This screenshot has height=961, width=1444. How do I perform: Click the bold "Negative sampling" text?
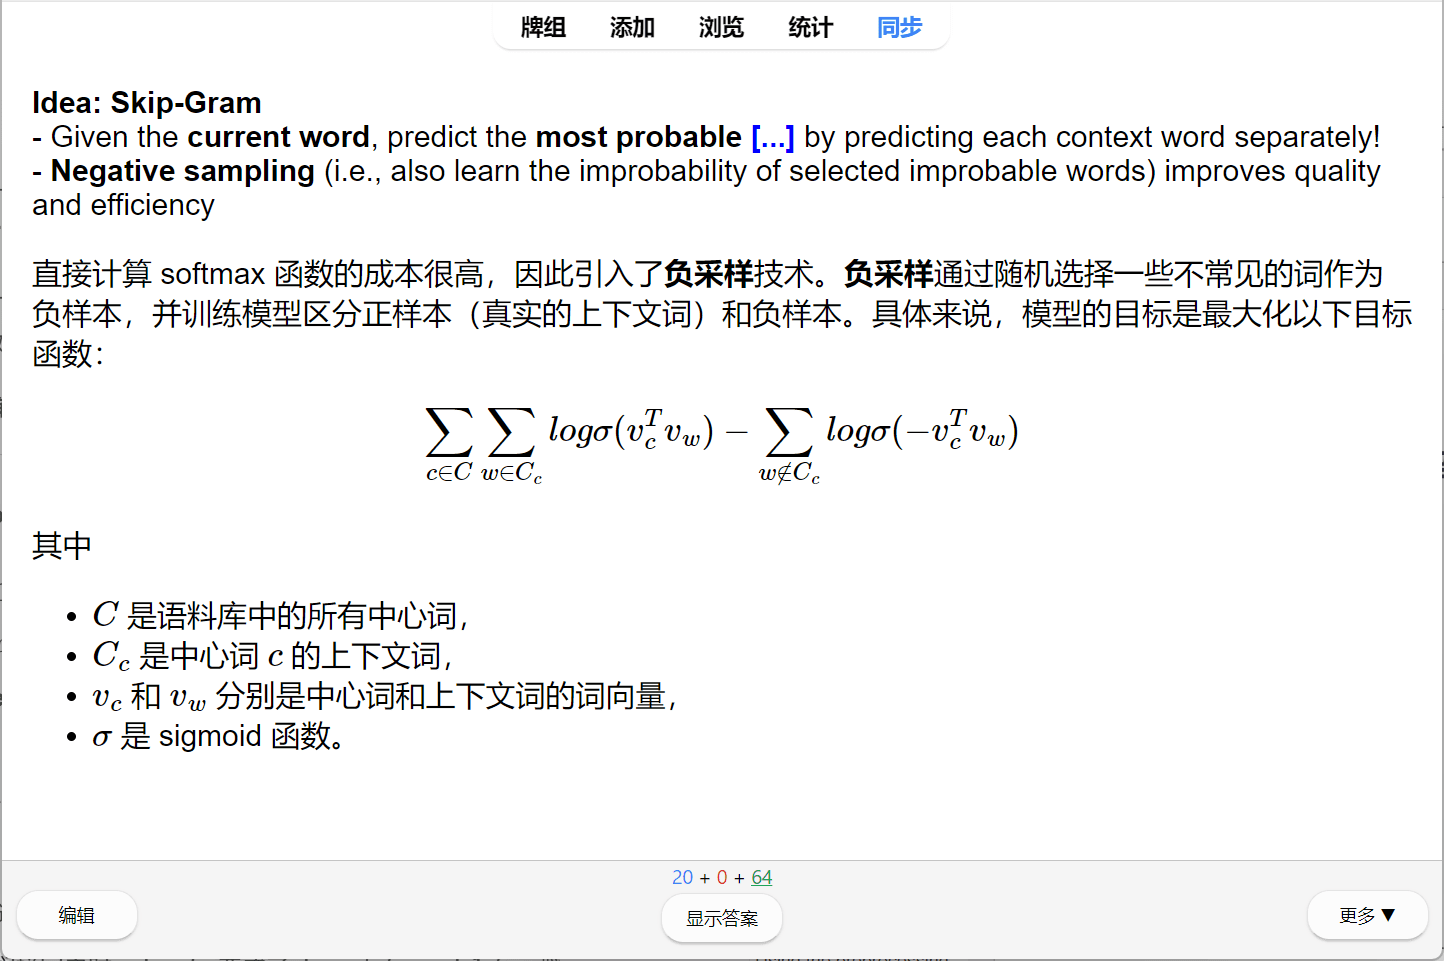[x=183, y=171]
